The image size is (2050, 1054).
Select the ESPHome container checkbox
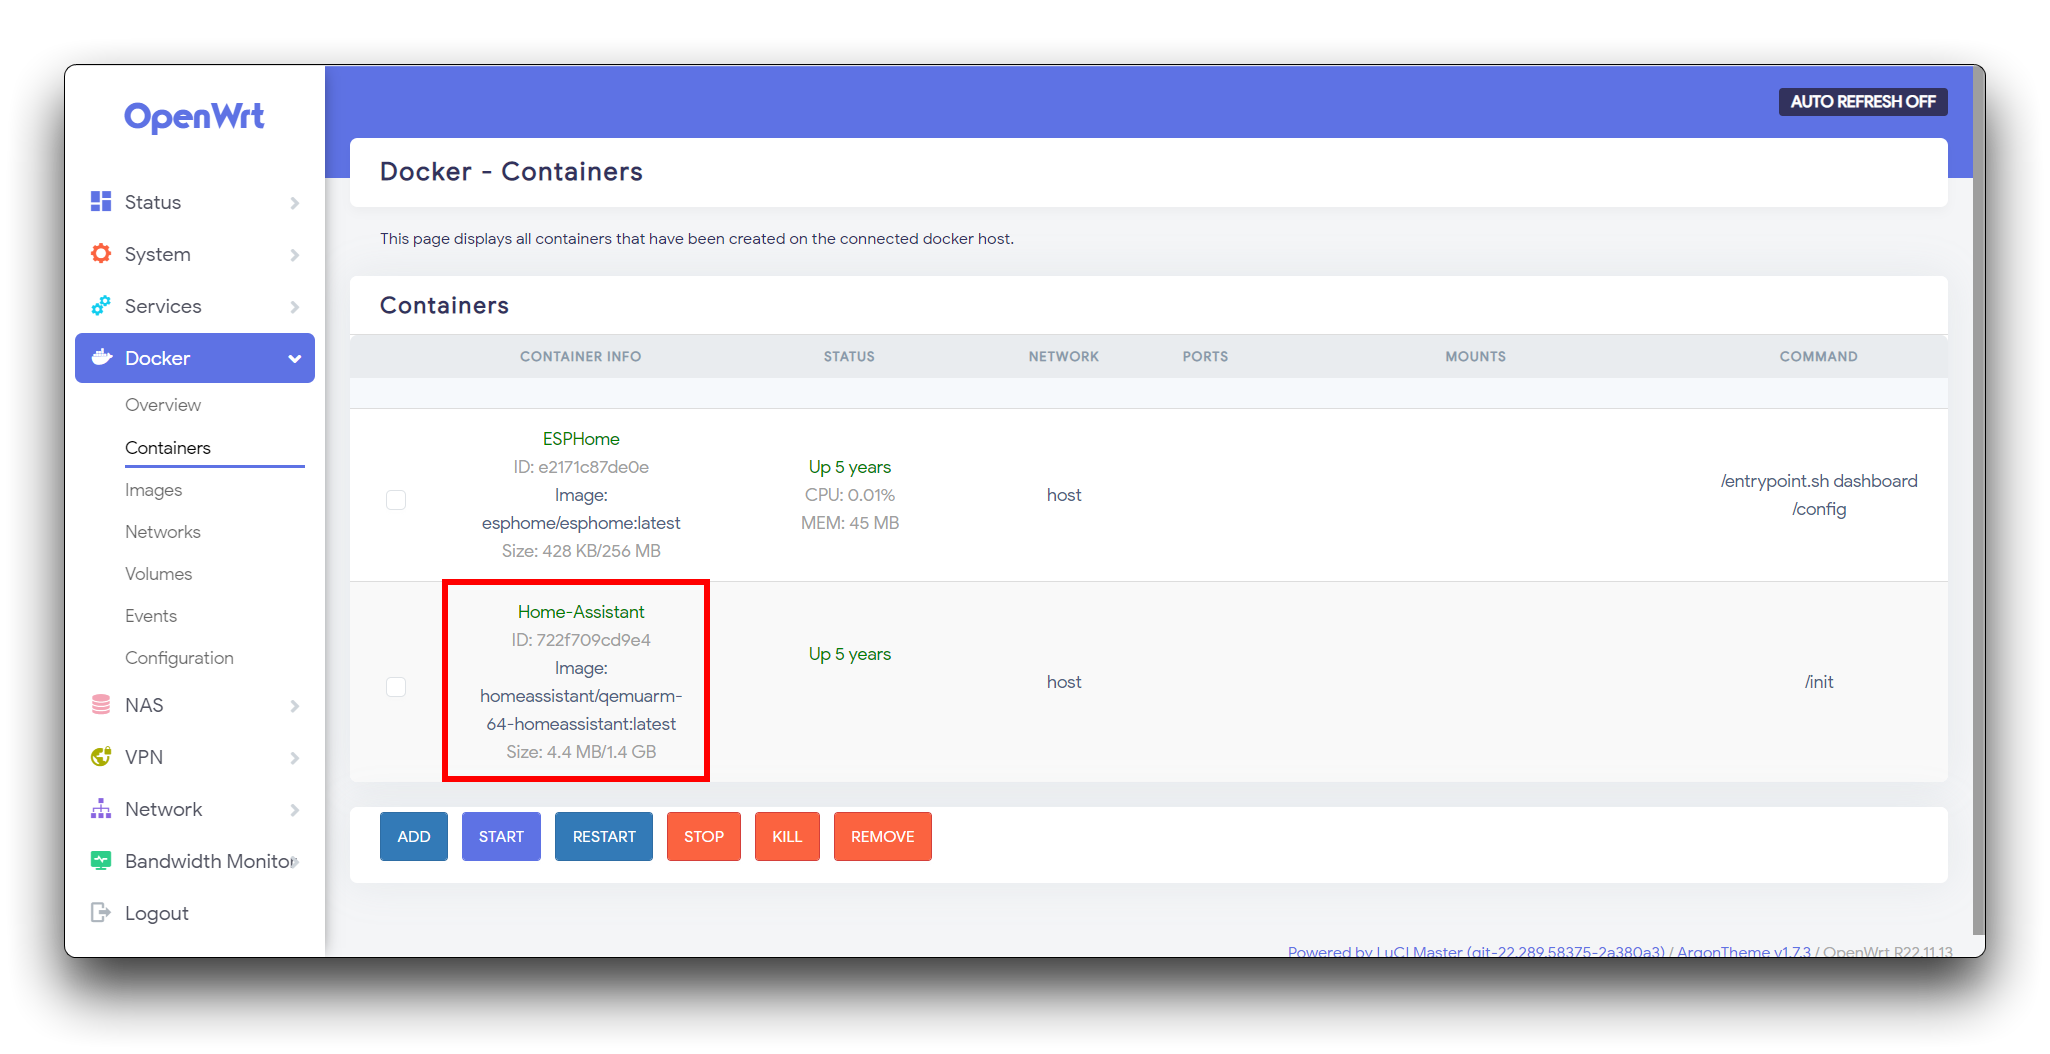[396, 500]
